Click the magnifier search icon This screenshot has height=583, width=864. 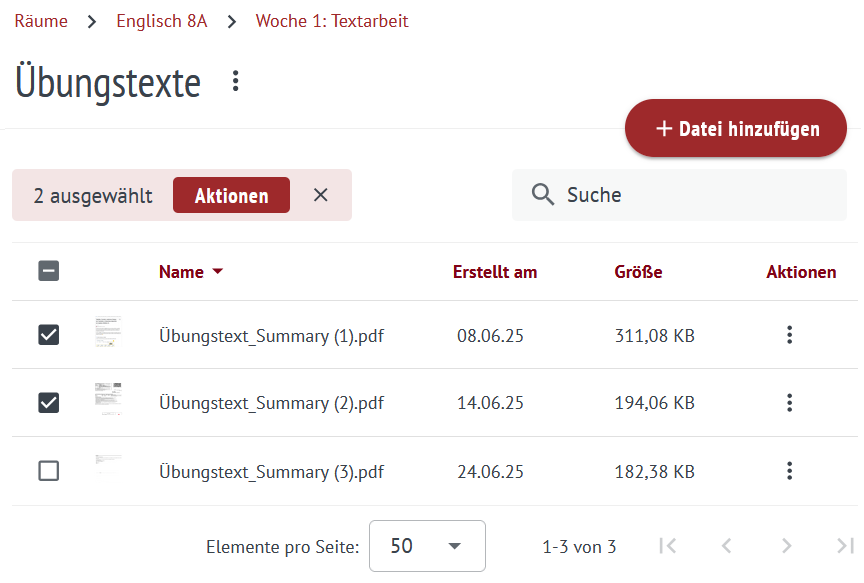point(543,195)
